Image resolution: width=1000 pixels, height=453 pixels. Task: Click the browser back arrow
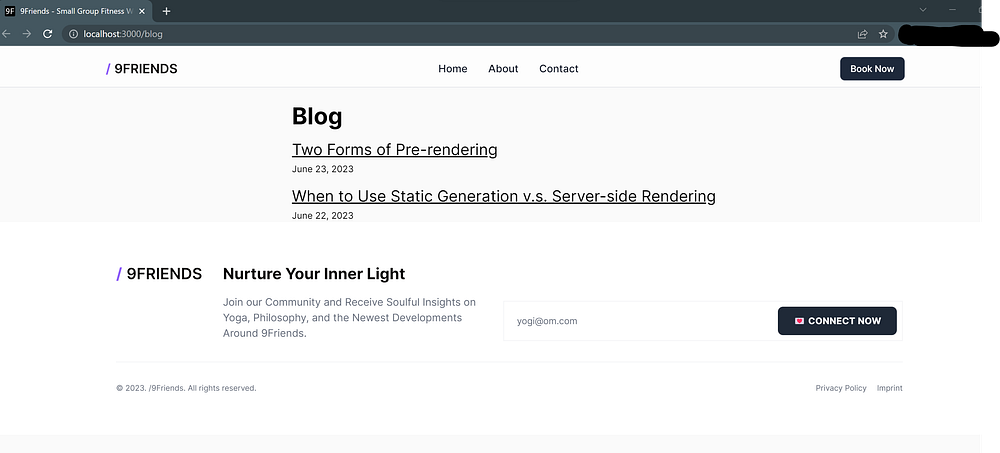tap(6, 34)
